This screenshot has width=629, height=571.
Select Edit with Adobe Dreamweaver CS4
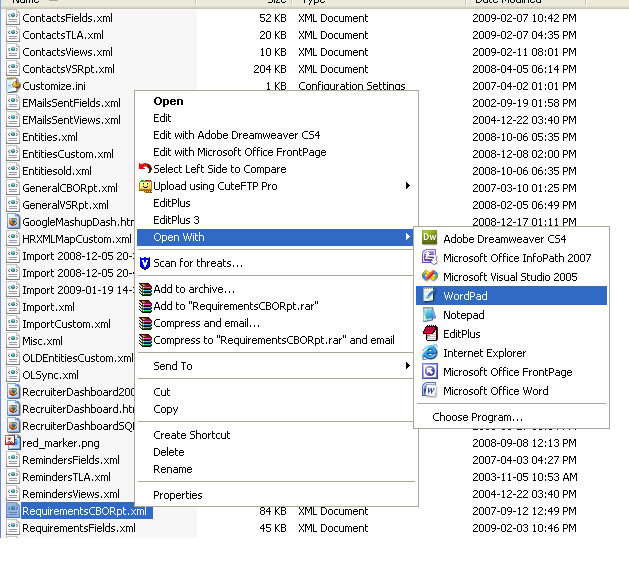tap(237, 135)
